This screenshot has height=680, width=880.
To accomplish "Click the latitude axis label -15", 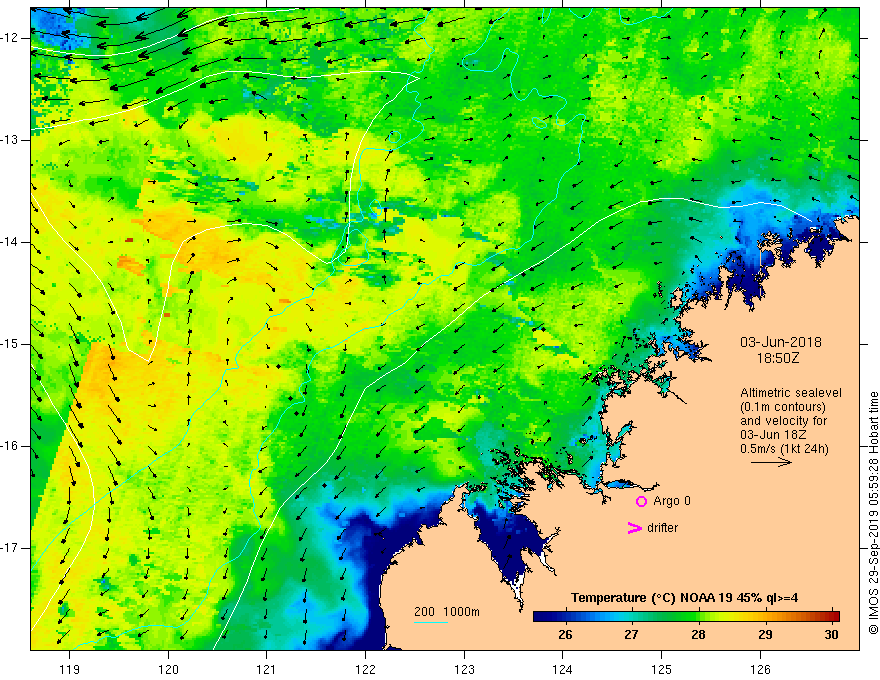I will click(11, 344).
